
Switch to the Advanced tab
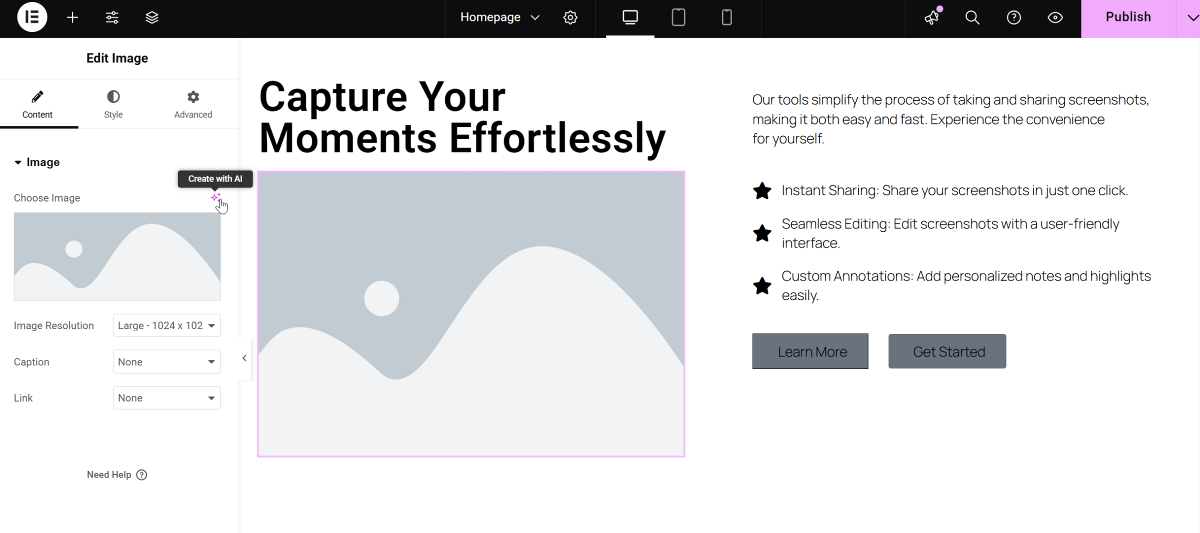coord(193,104)
